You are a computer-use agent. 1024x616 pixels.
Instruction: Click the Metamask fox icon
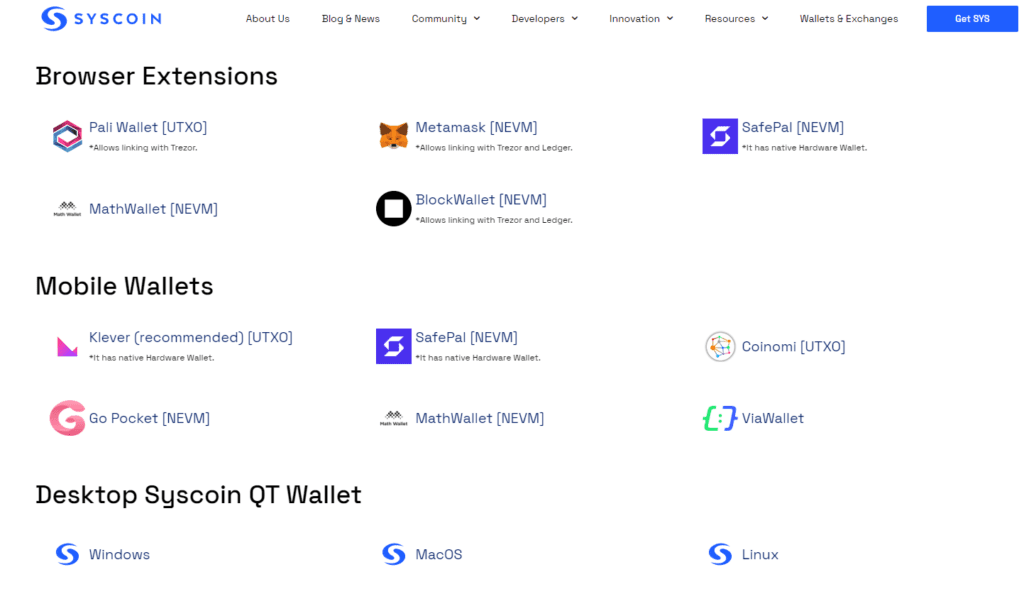[394, 136]
